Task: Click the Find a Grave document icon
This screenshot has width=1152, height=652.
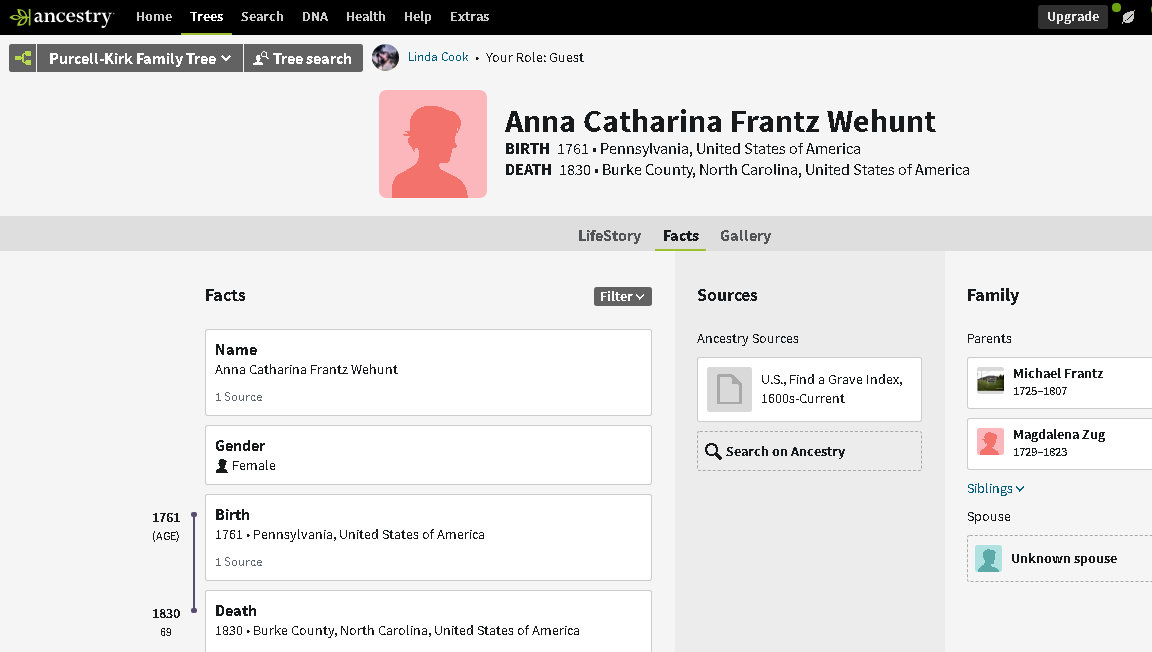Action: [x=729, y=389]
